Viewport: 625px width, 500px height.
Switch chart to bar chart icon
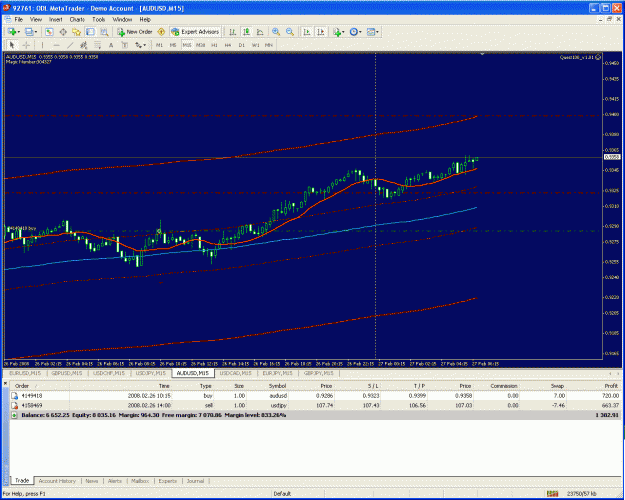[x=232, y=32]
